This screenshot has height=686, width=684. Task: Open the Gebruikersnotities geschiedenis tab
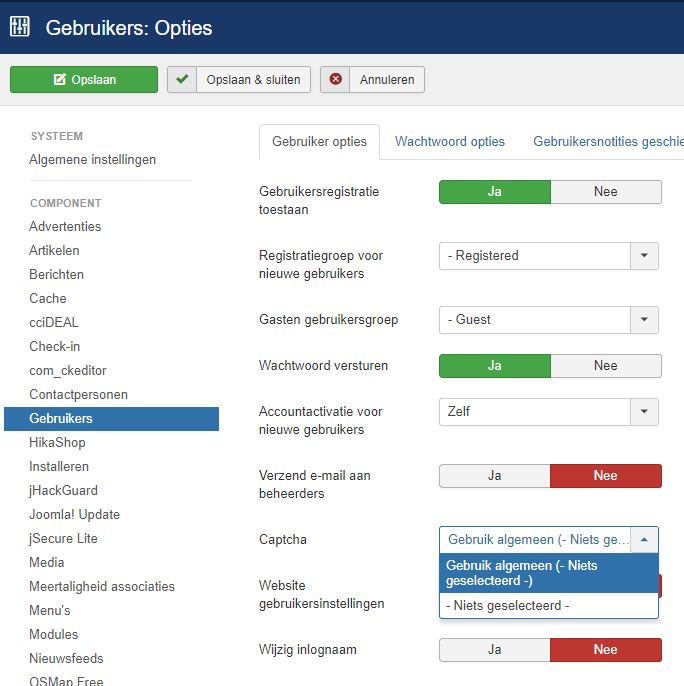[608, 142]
